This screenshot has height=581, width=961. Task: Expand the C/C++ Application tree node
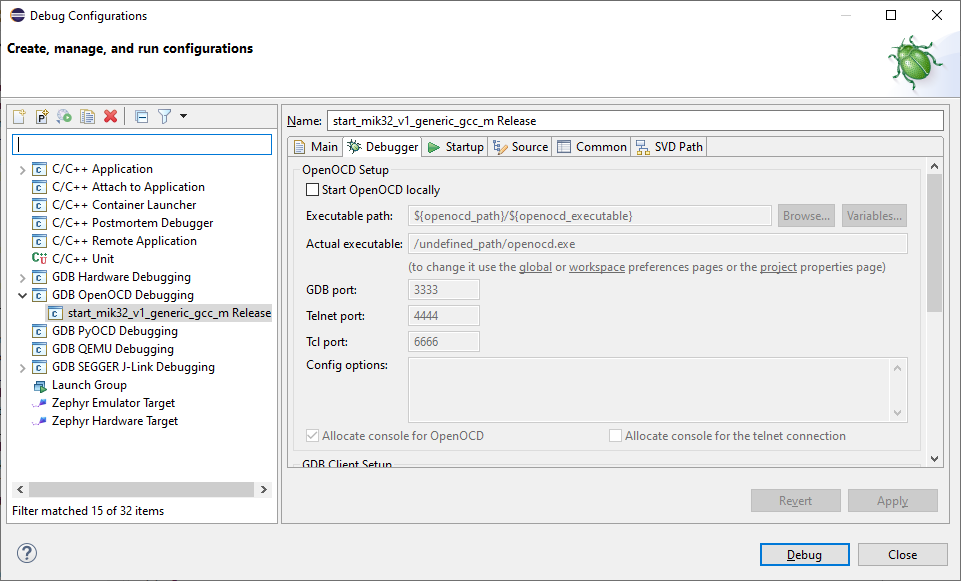pos(22,169)
